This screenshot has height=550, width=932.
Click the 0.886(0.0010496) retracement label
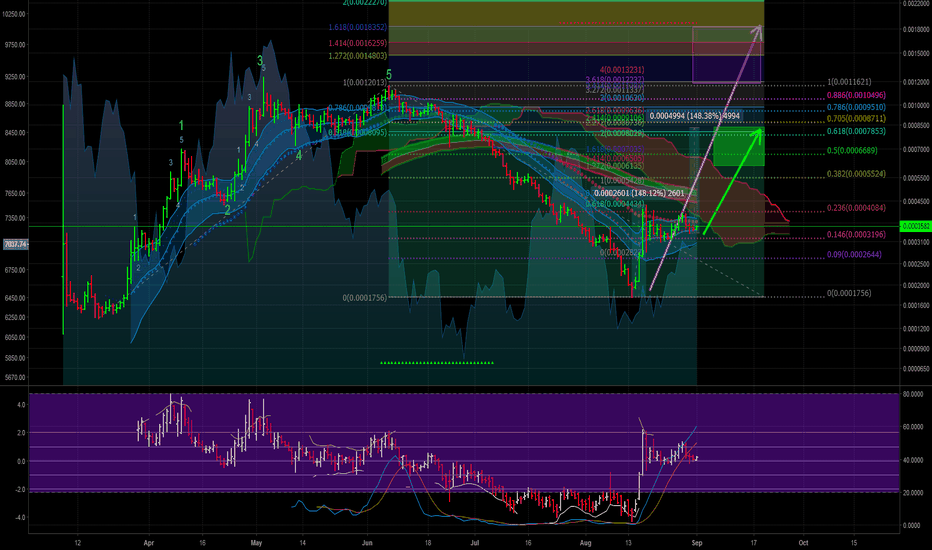pos(856,95)
